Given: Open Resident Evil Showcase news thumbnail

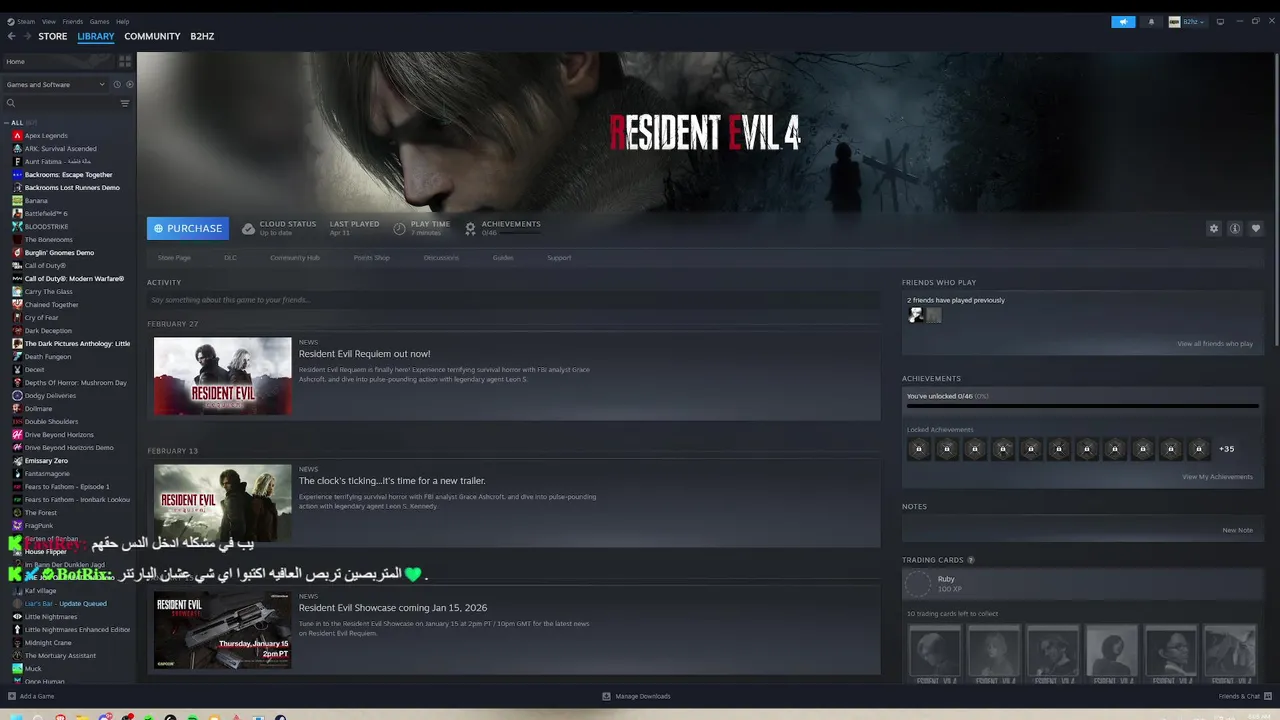Looking at the screenshot, I should [223, 630].
